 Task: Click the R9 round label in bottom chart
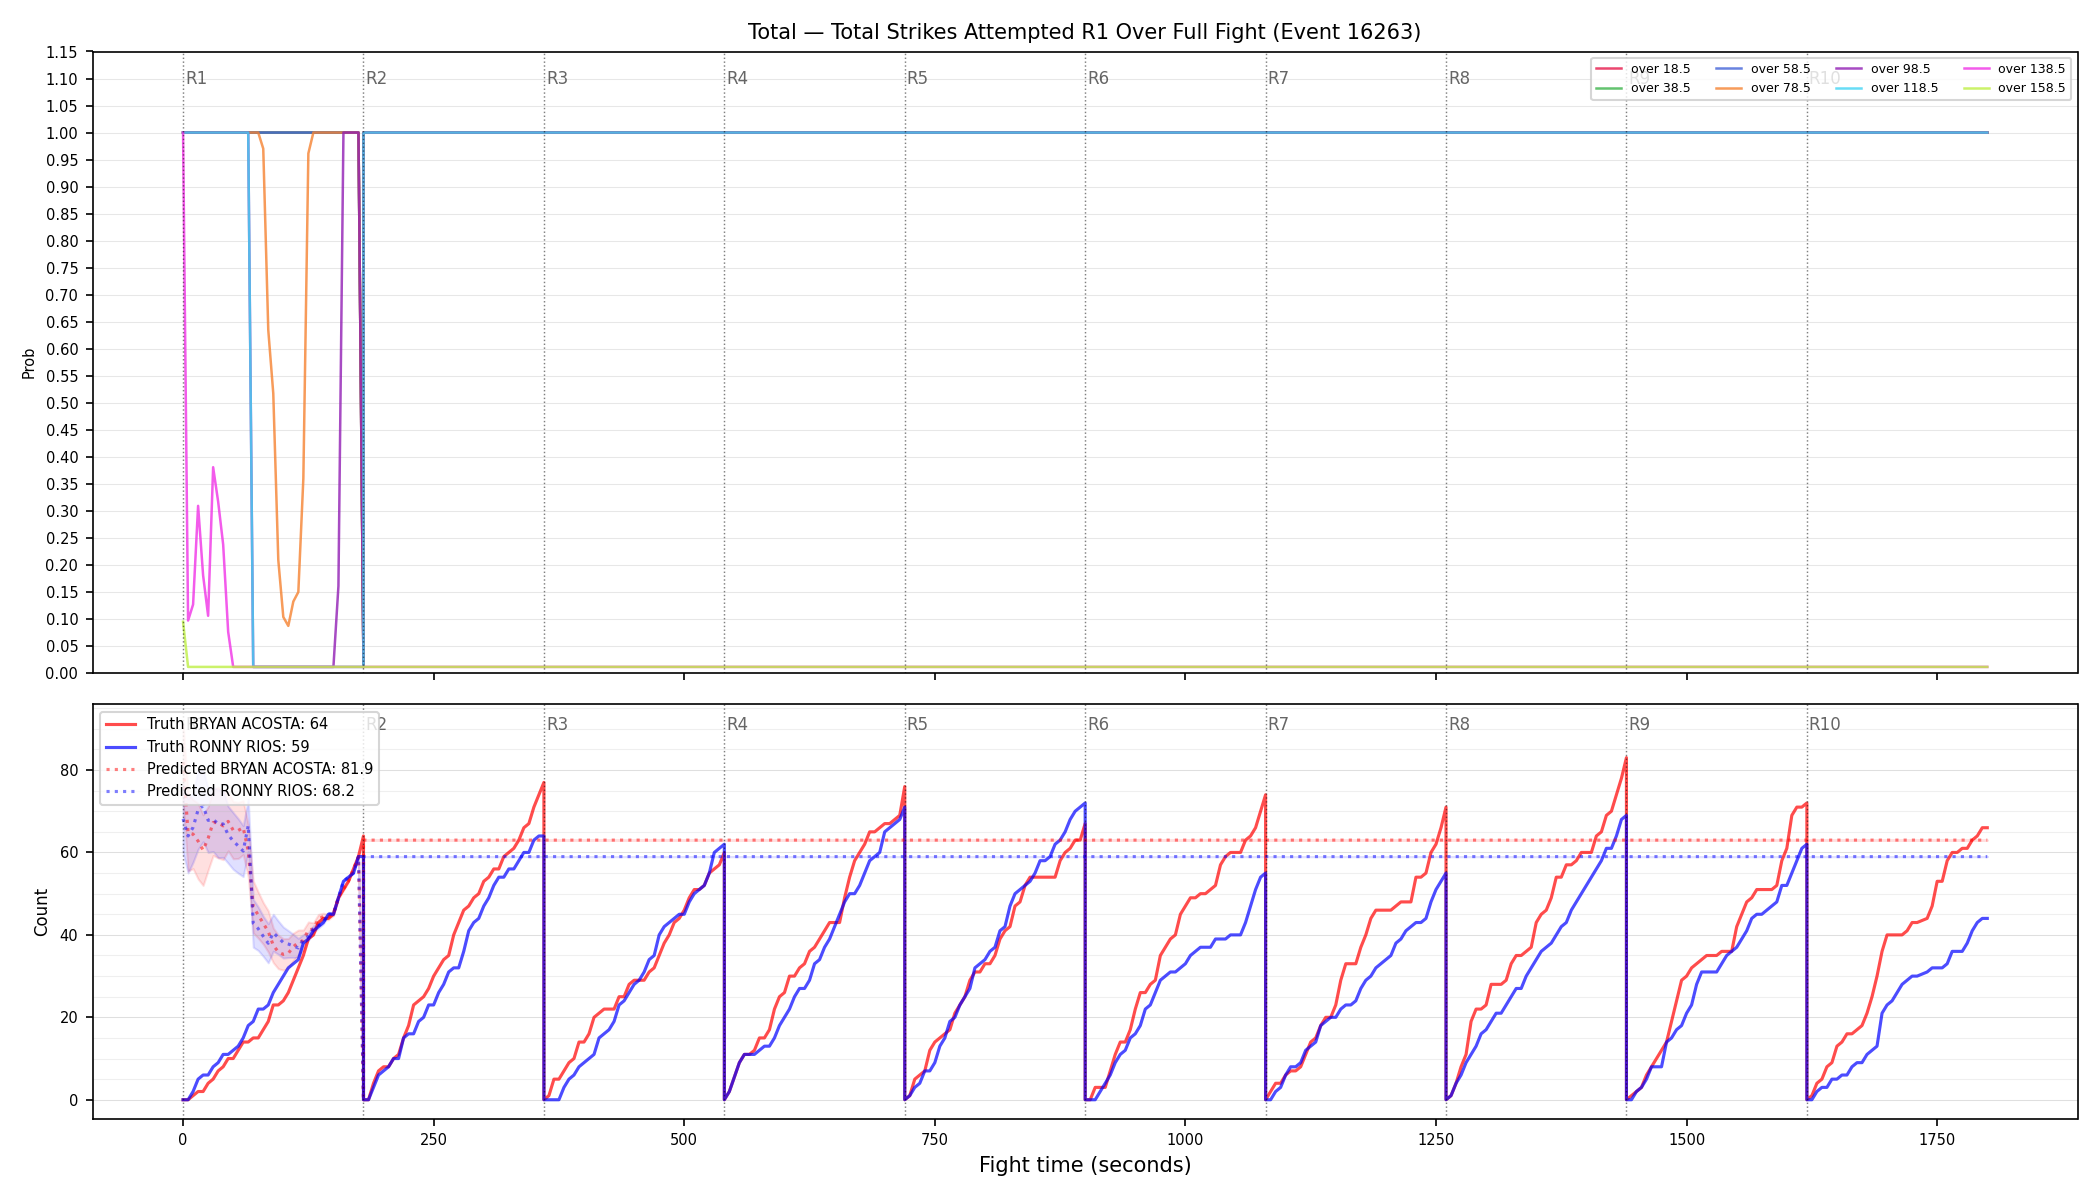pos(1639,724)
